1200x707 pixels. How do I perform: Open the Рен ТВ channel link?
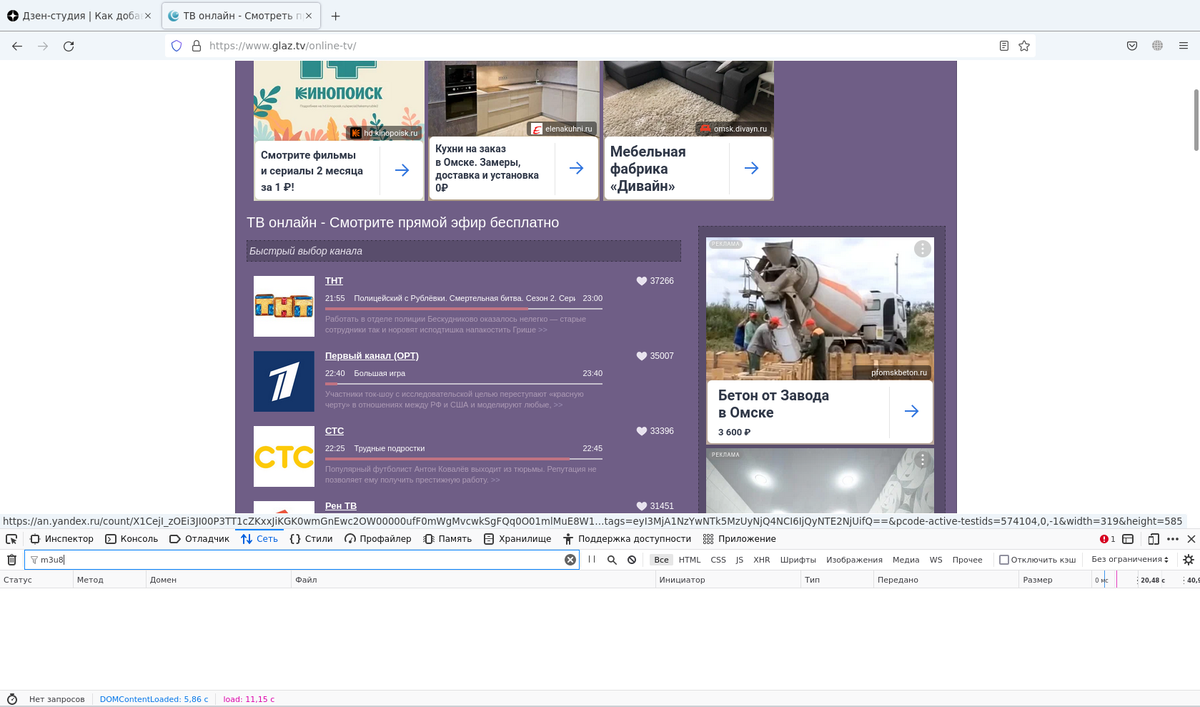[x=341, y=506]
